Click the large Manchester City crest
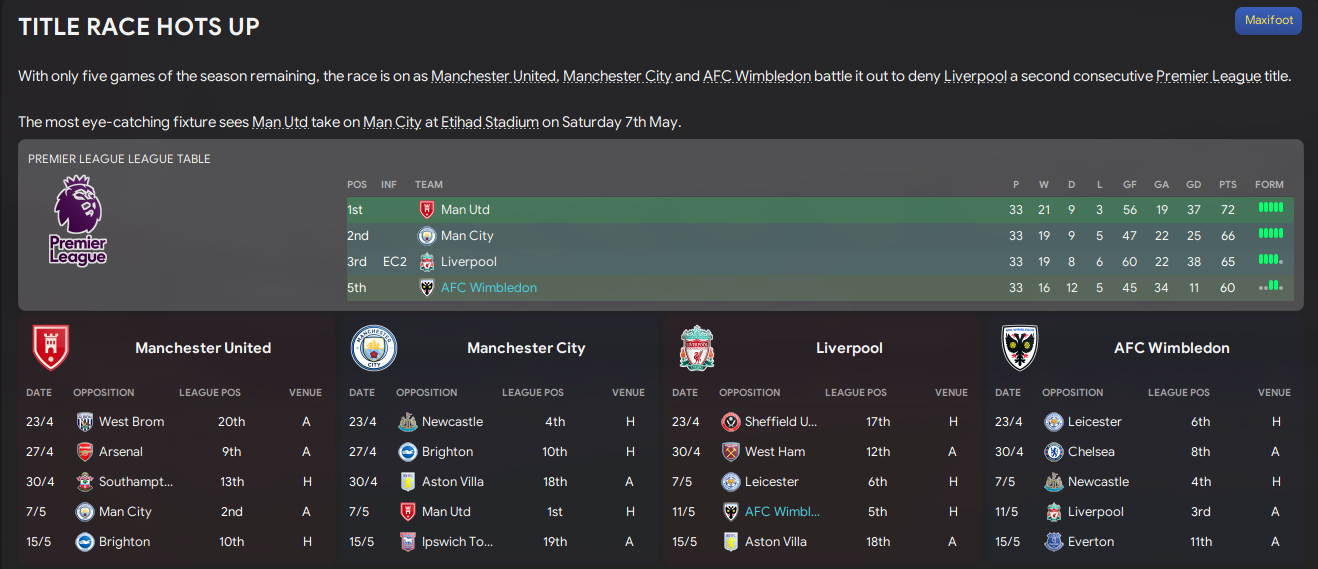Viewport: 1318px width, 569px height. pos(374,348)
